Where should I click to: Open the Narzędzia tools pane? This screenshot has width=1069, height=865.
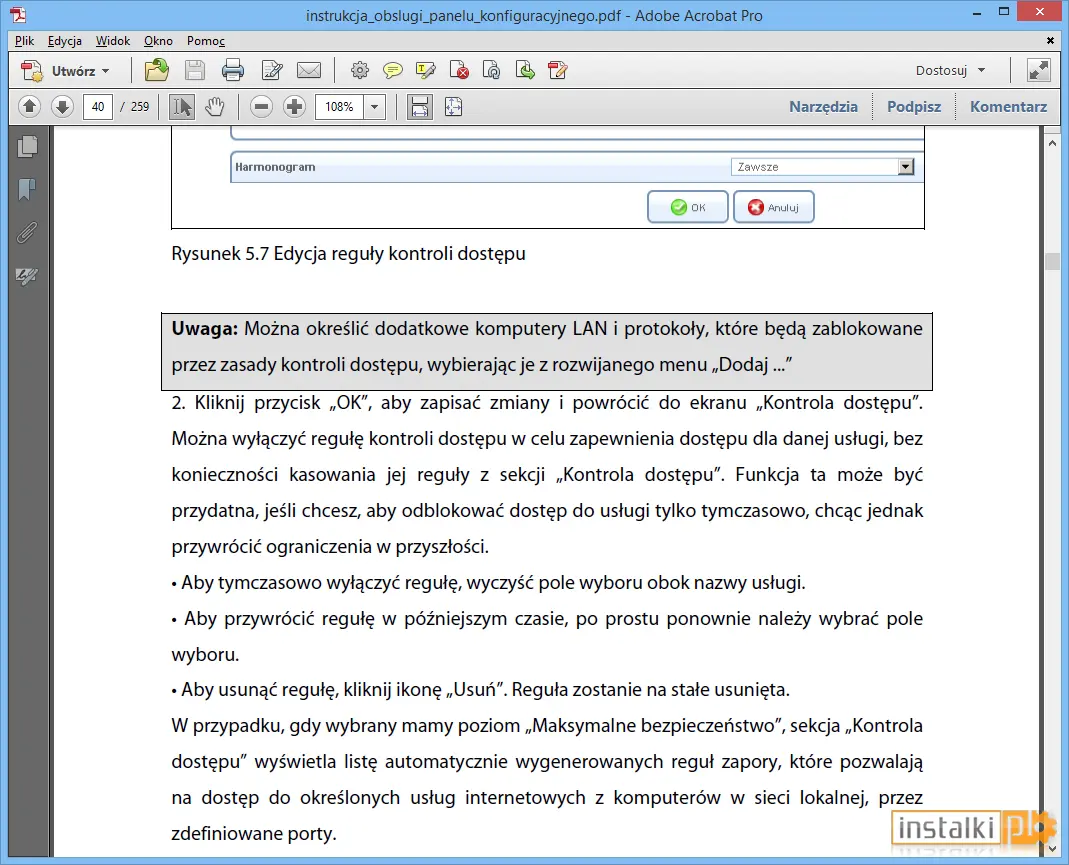[824, 106]
